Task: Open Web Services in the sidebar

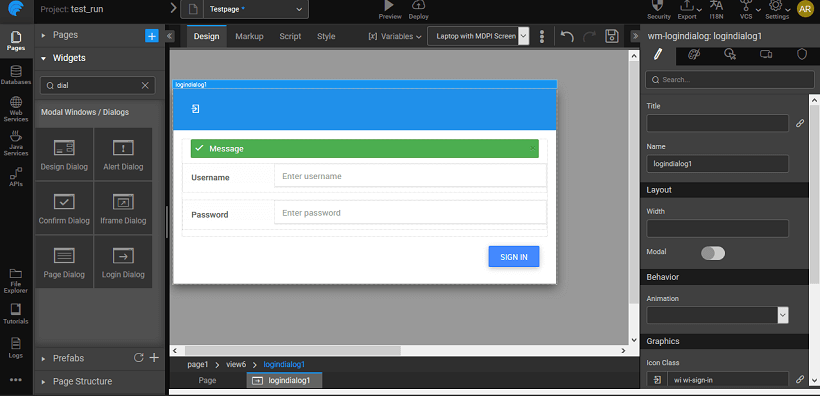Action: pyautogui.click(x=16, y=109)
